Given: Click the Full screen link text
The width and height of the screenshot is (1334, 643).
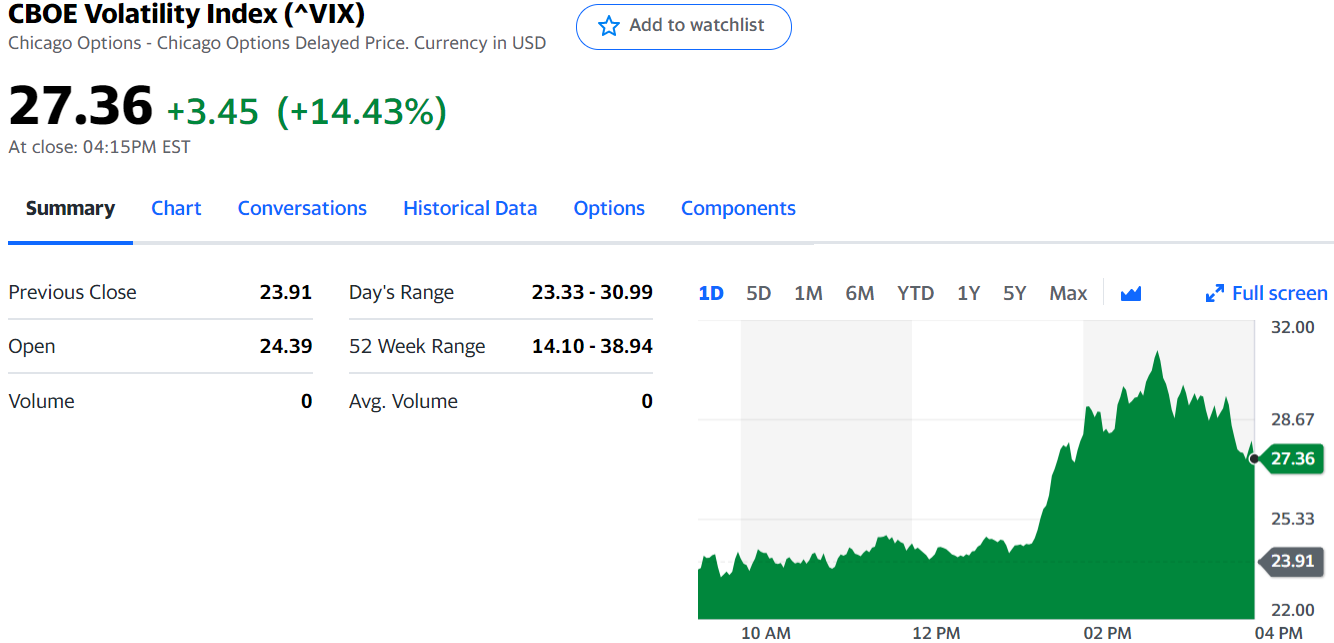Looking at the screenshot, I should click(x=1280, y=293).
